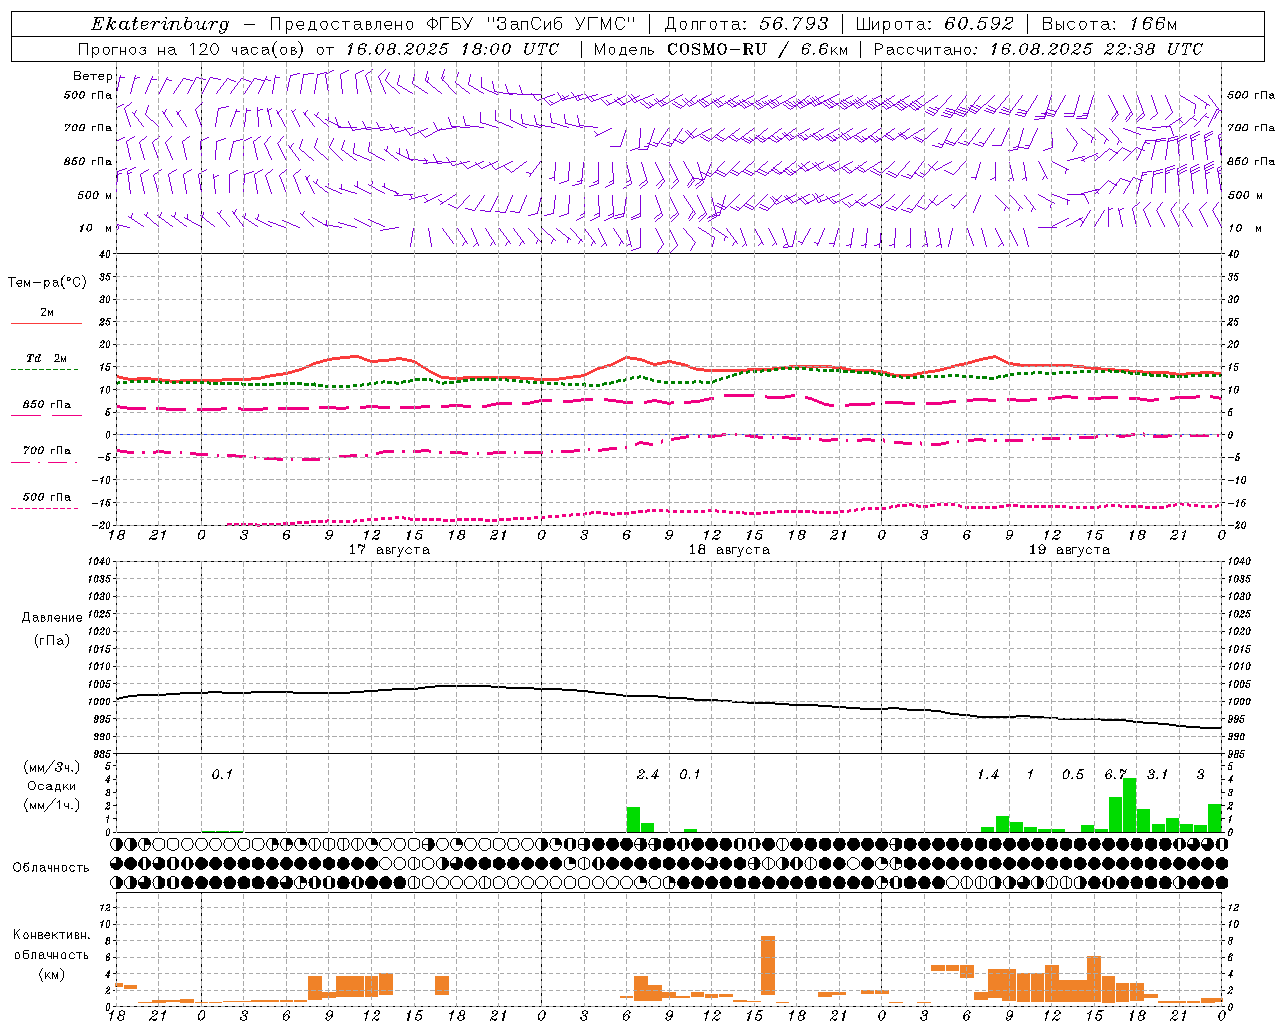Image resolution: width=1280 pixels, height=1024 pixels.
Task: Click the Долгота: 56.793 value
Action: tap(746, 24)
